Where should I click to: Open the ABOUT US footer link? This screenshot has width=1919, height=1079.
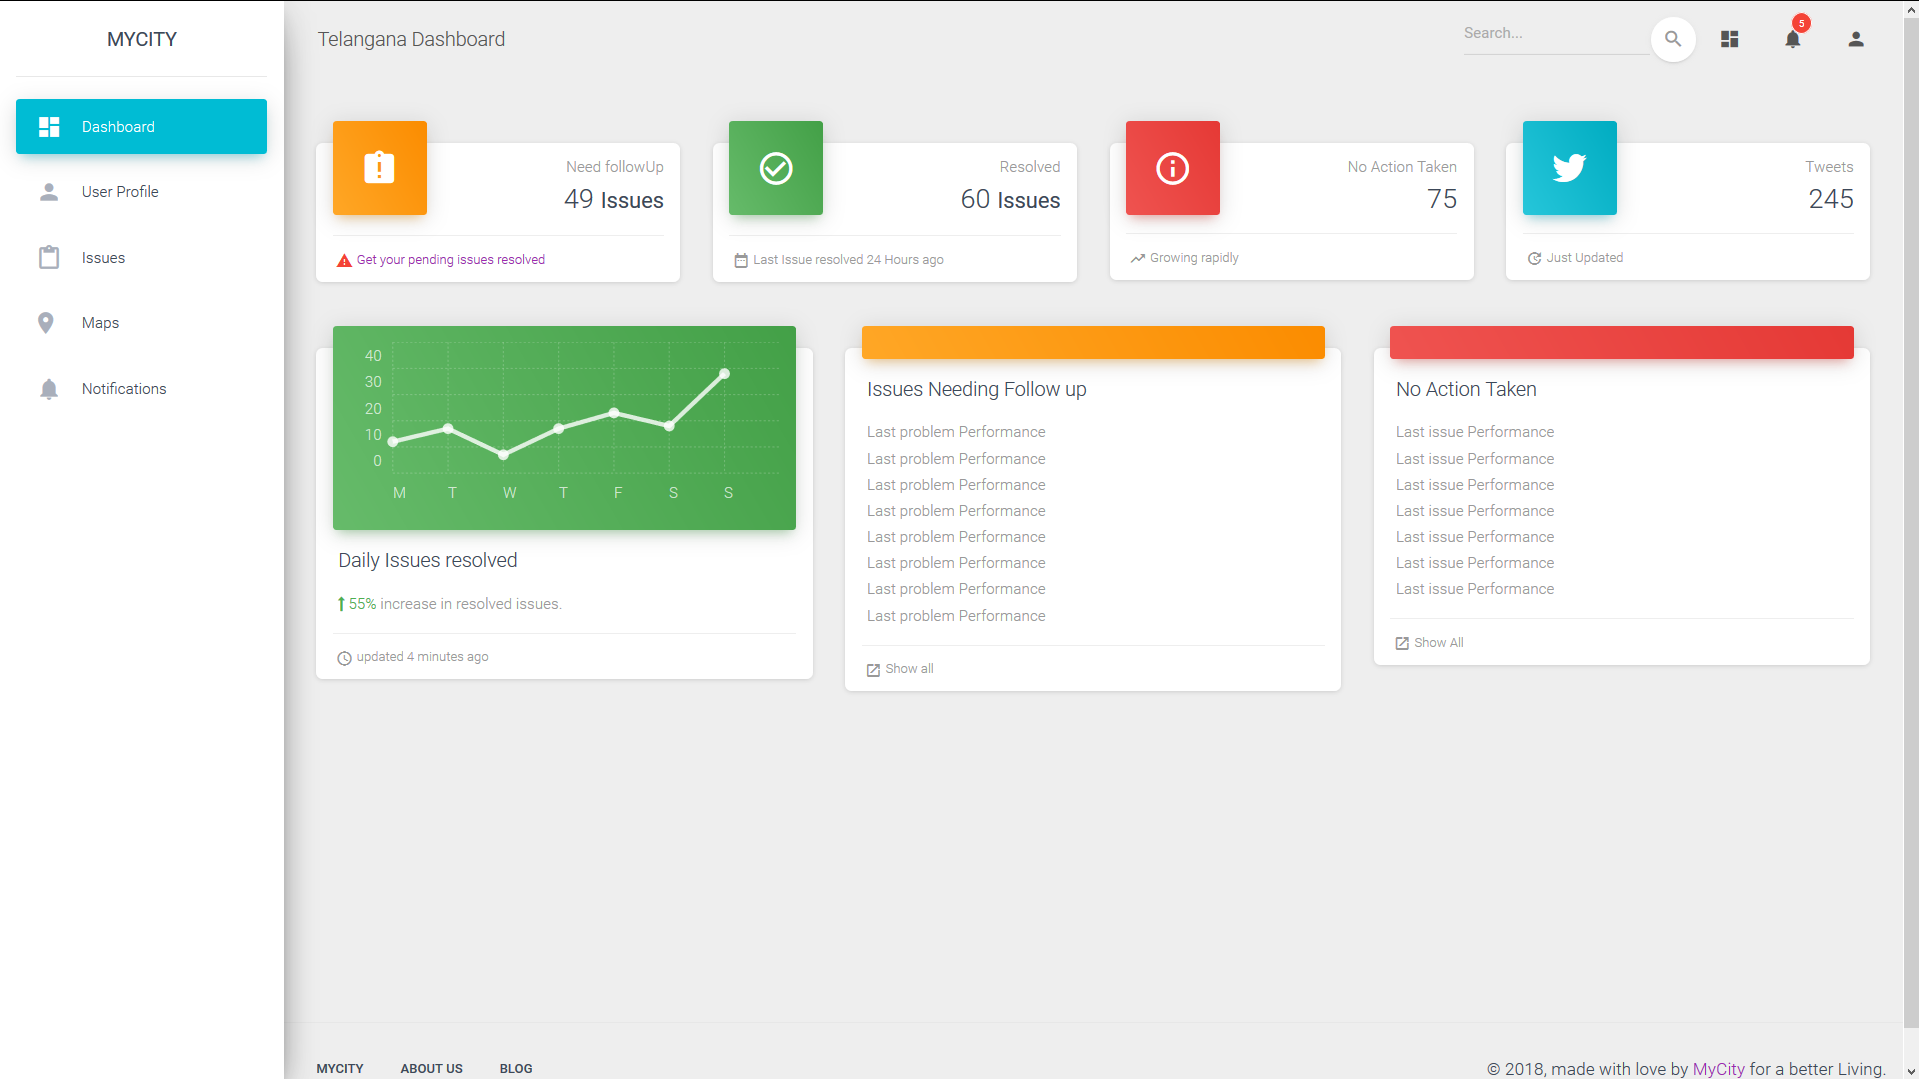coord(431,1069)
